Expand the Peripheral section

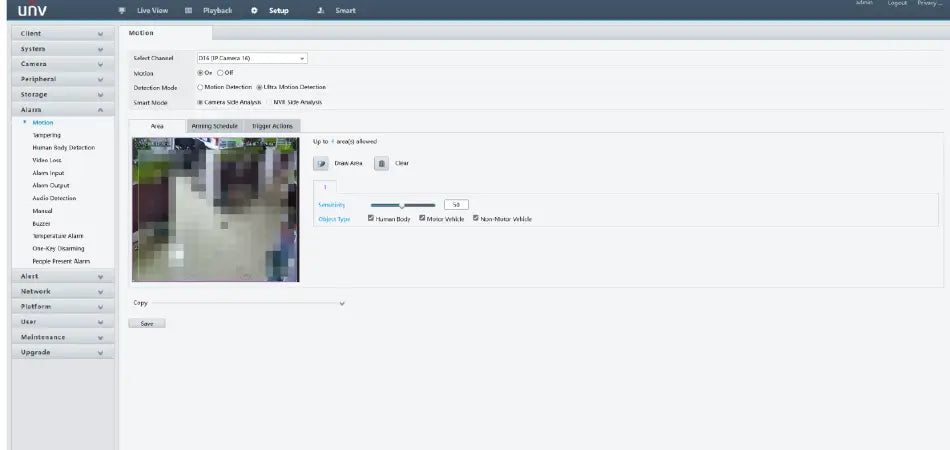62,79
